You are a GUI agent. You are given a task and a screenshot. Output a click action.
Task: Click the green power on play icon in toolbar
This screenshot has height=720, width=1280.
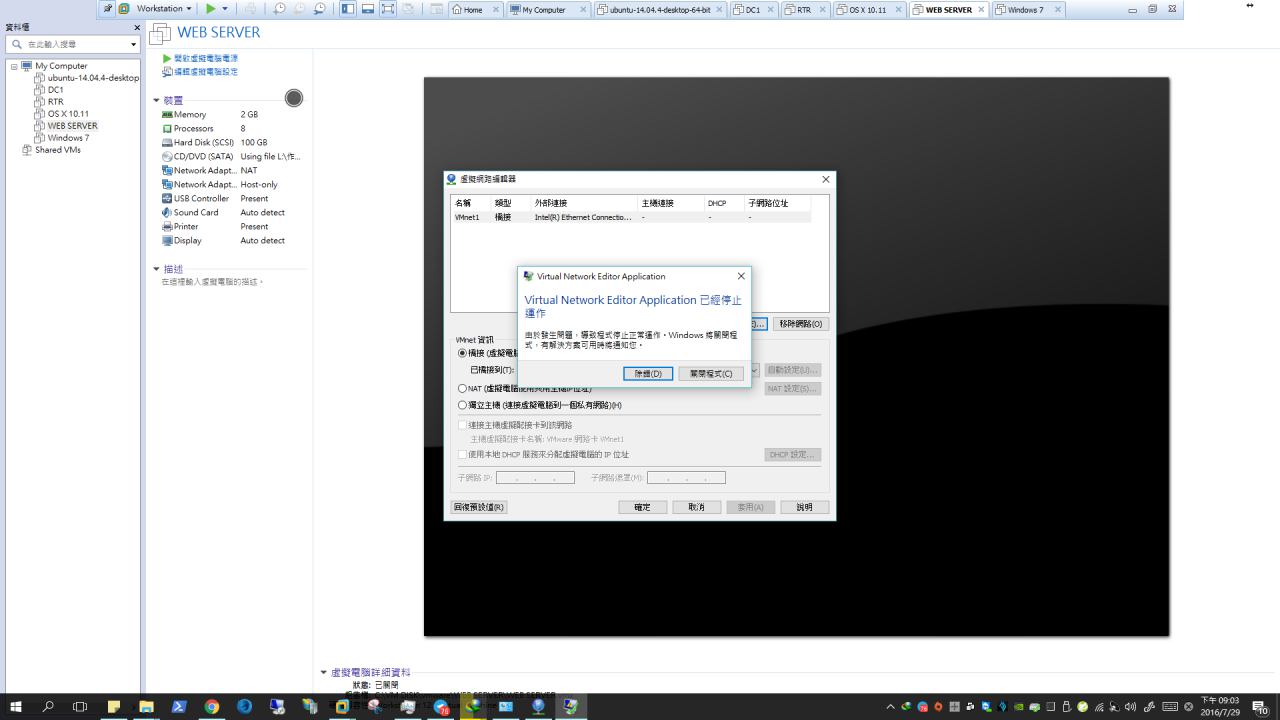tap(211, 9)
